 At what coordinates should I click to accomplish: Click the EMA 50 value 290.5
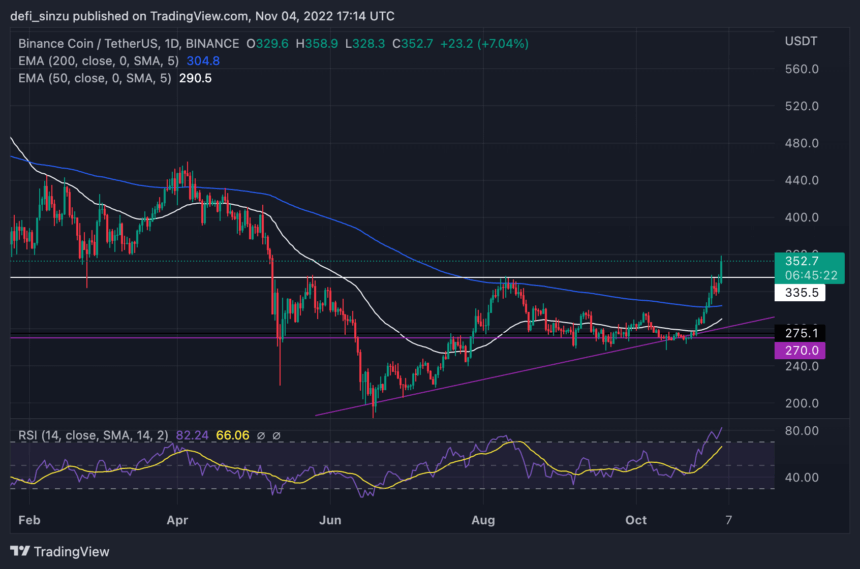pos(195,78)
